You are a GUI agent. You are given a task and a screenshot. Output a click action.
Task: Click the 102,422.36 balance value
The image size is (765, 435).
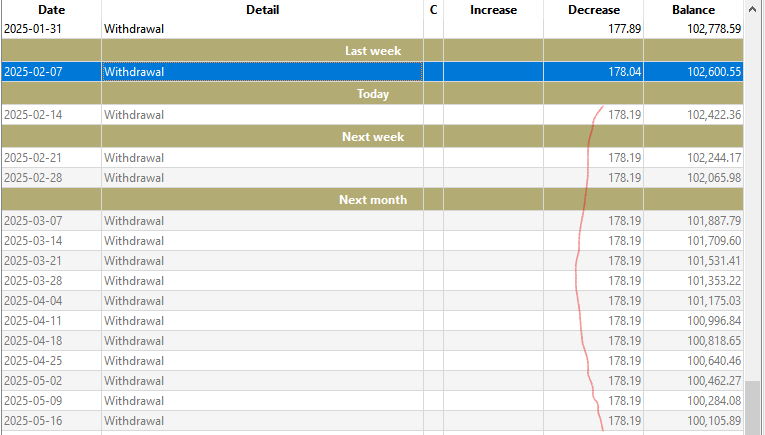tap(714, 115)
